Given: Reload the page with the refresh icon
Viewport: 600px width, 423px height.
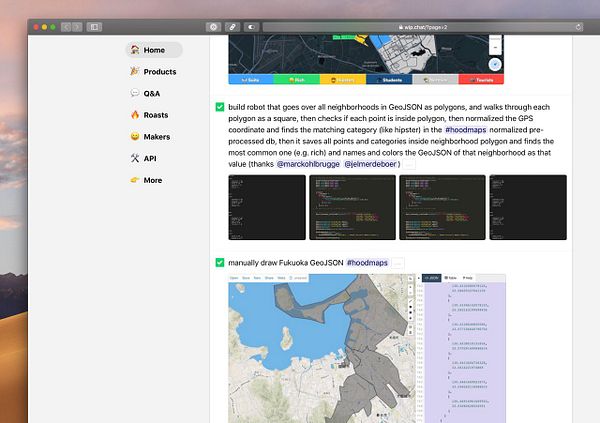Looking at the screenshot, I should point(578,27).
